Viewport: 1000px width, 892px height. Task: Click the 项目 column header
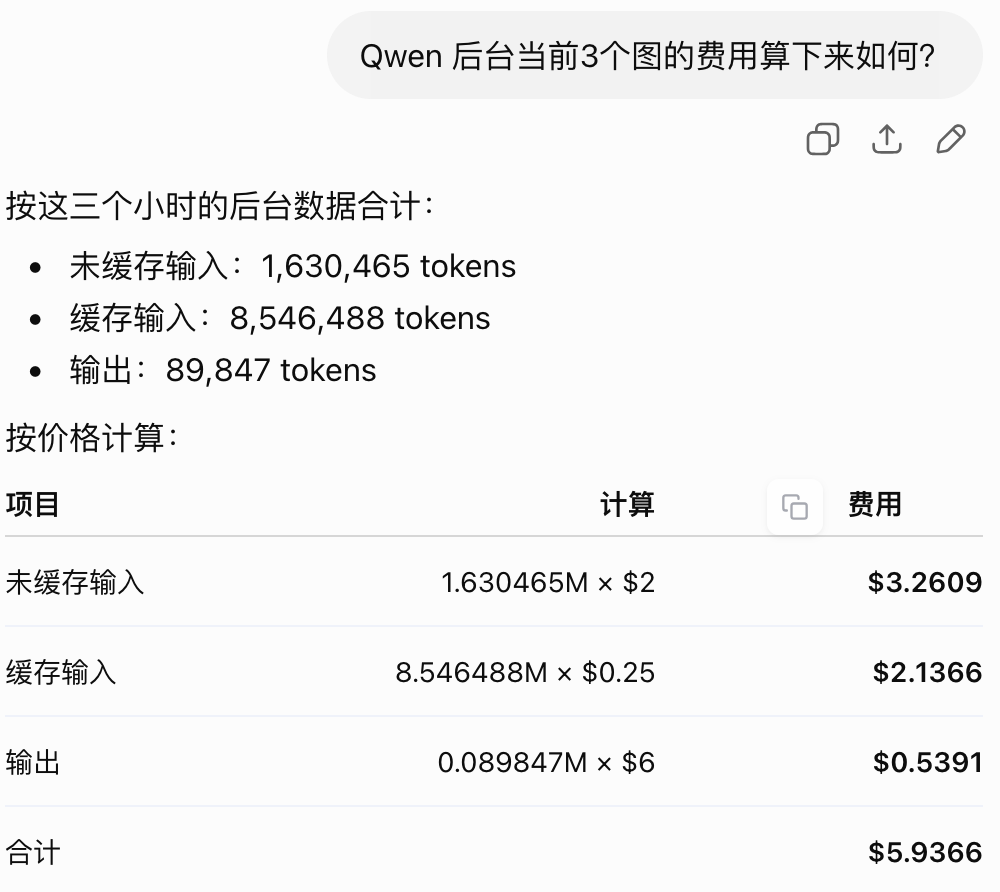click(33, 504)
